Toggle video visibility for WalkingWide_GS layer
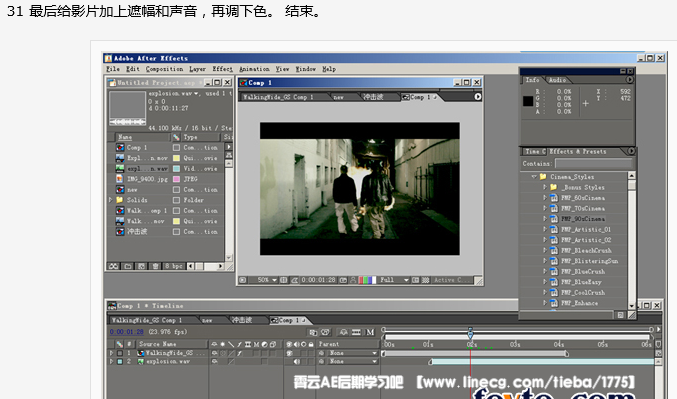677x399 pixels. tap(289, 353)
